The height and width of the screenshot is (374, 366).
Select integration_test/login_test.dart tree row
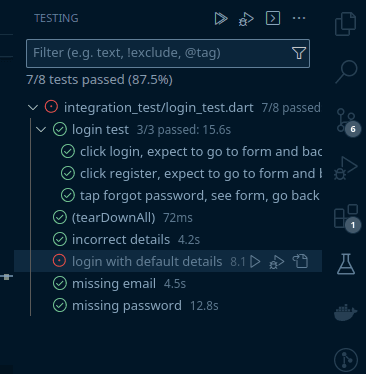click(168, 107)
